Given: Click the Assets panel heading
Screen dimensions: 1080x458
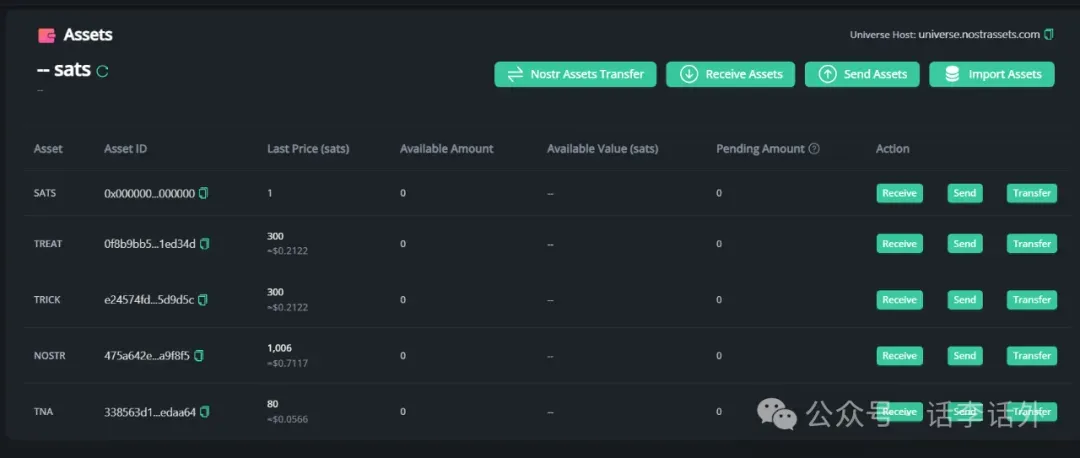Looking at the screenshot, I should 87,34.
